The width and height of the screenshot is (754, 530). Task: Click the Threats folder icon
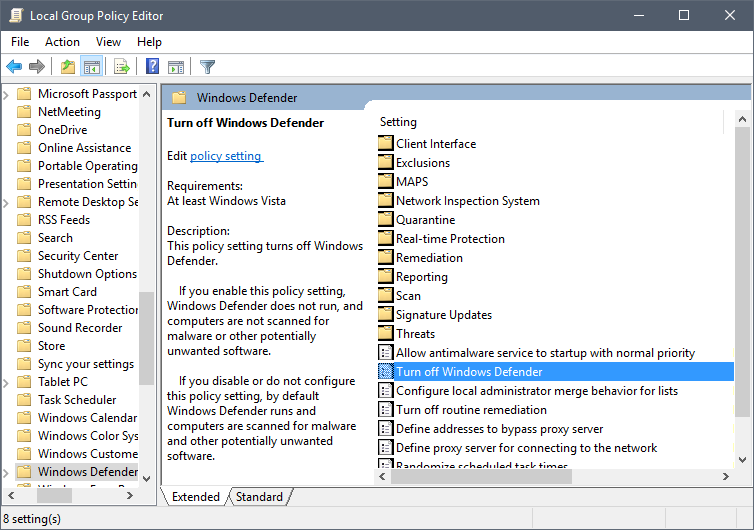[386, 333]
